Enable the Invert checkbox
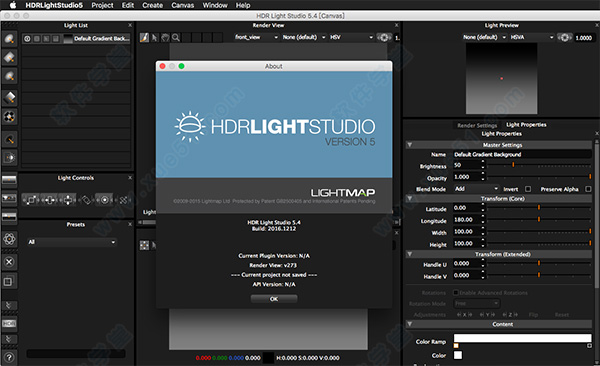Image resolution: width=600 pixels, height=366 pixels. pos(528,189)
